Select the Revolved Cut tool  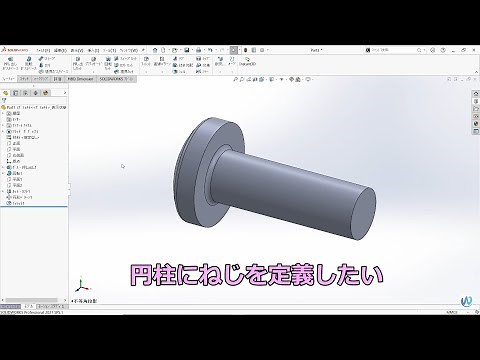coord(108,64)
